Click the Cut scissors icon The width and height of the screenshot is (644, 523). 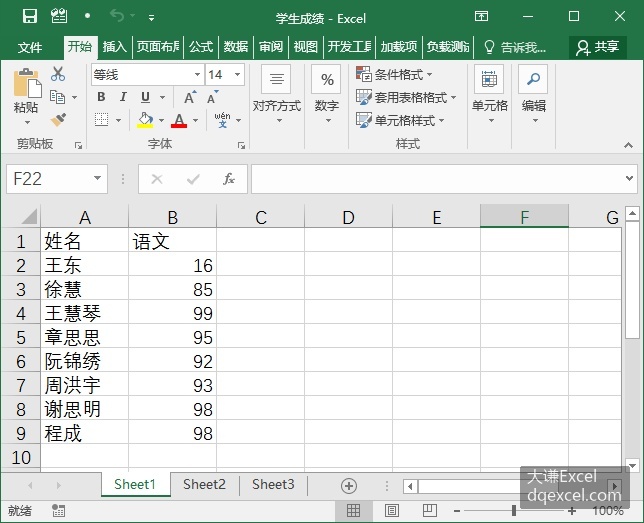[x=58, y=74]
